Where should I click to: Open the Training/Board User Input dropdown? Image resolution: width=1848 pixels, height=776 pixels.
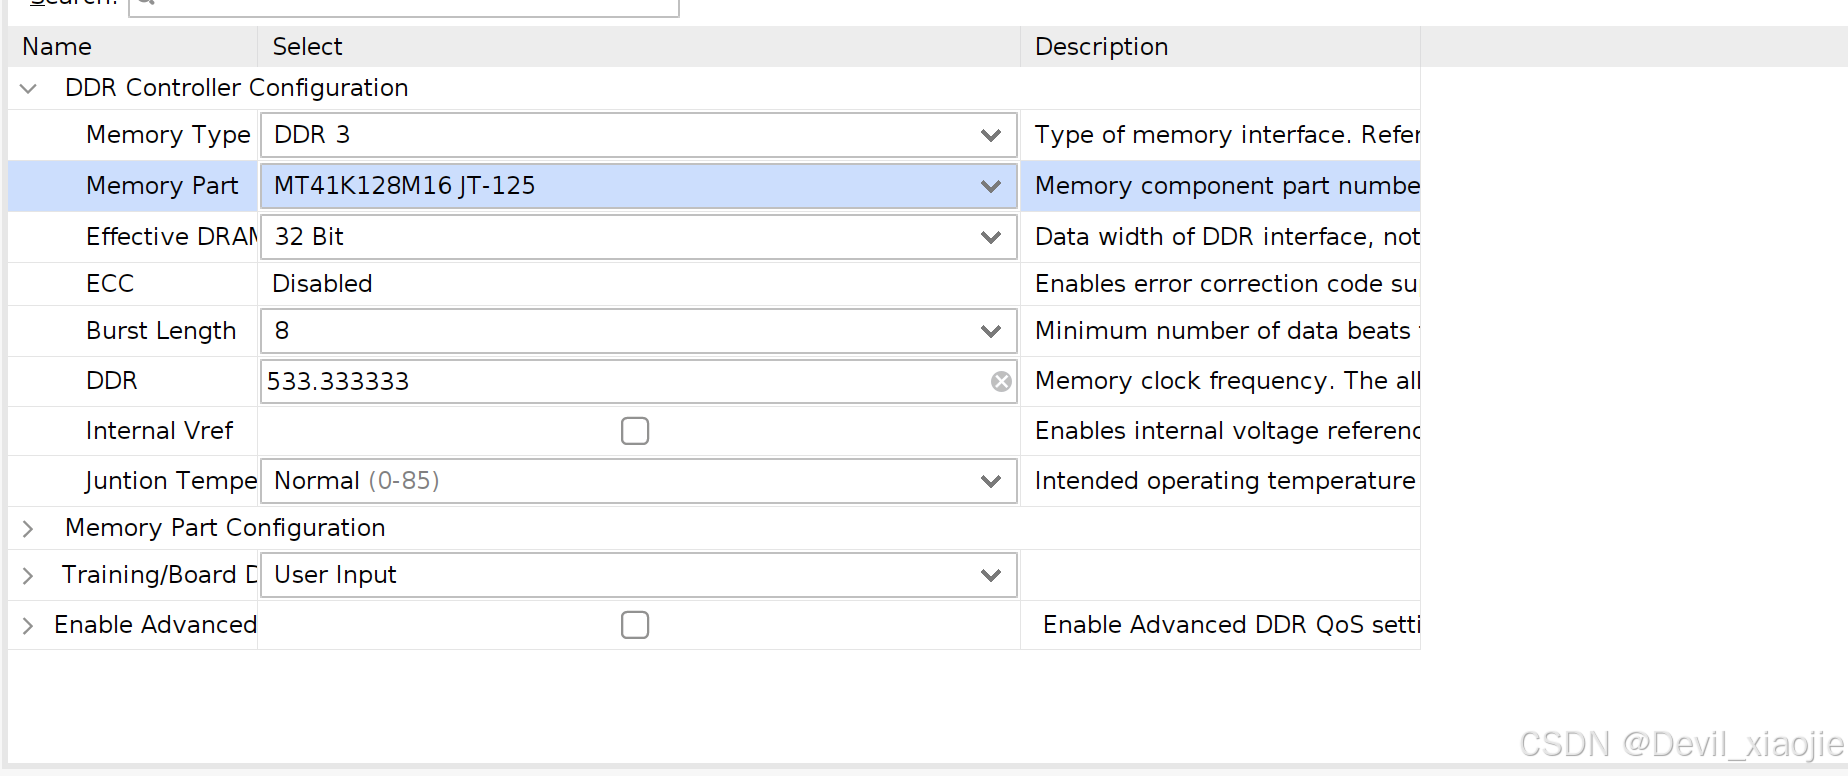(x=990, y=576)
